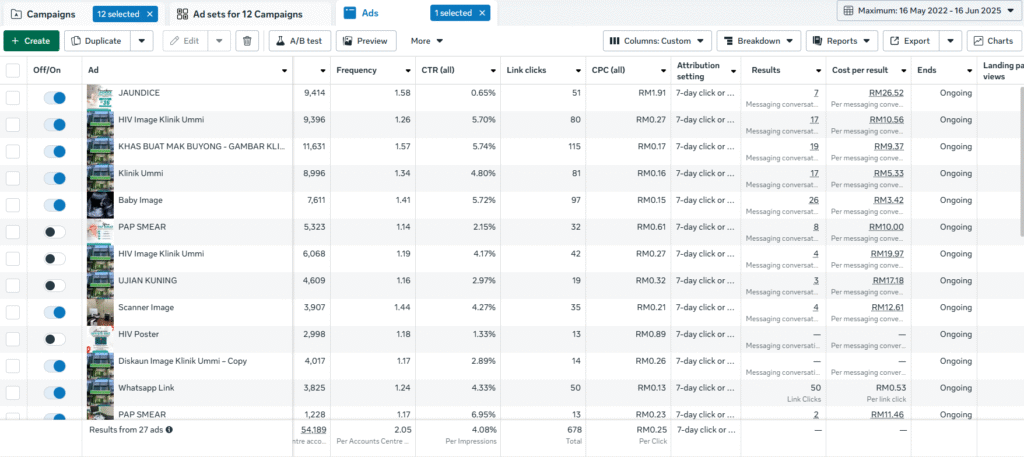Toggle off the JAUNDICE ad
The height and width of the screenshot is (457, 1024).
54,98
